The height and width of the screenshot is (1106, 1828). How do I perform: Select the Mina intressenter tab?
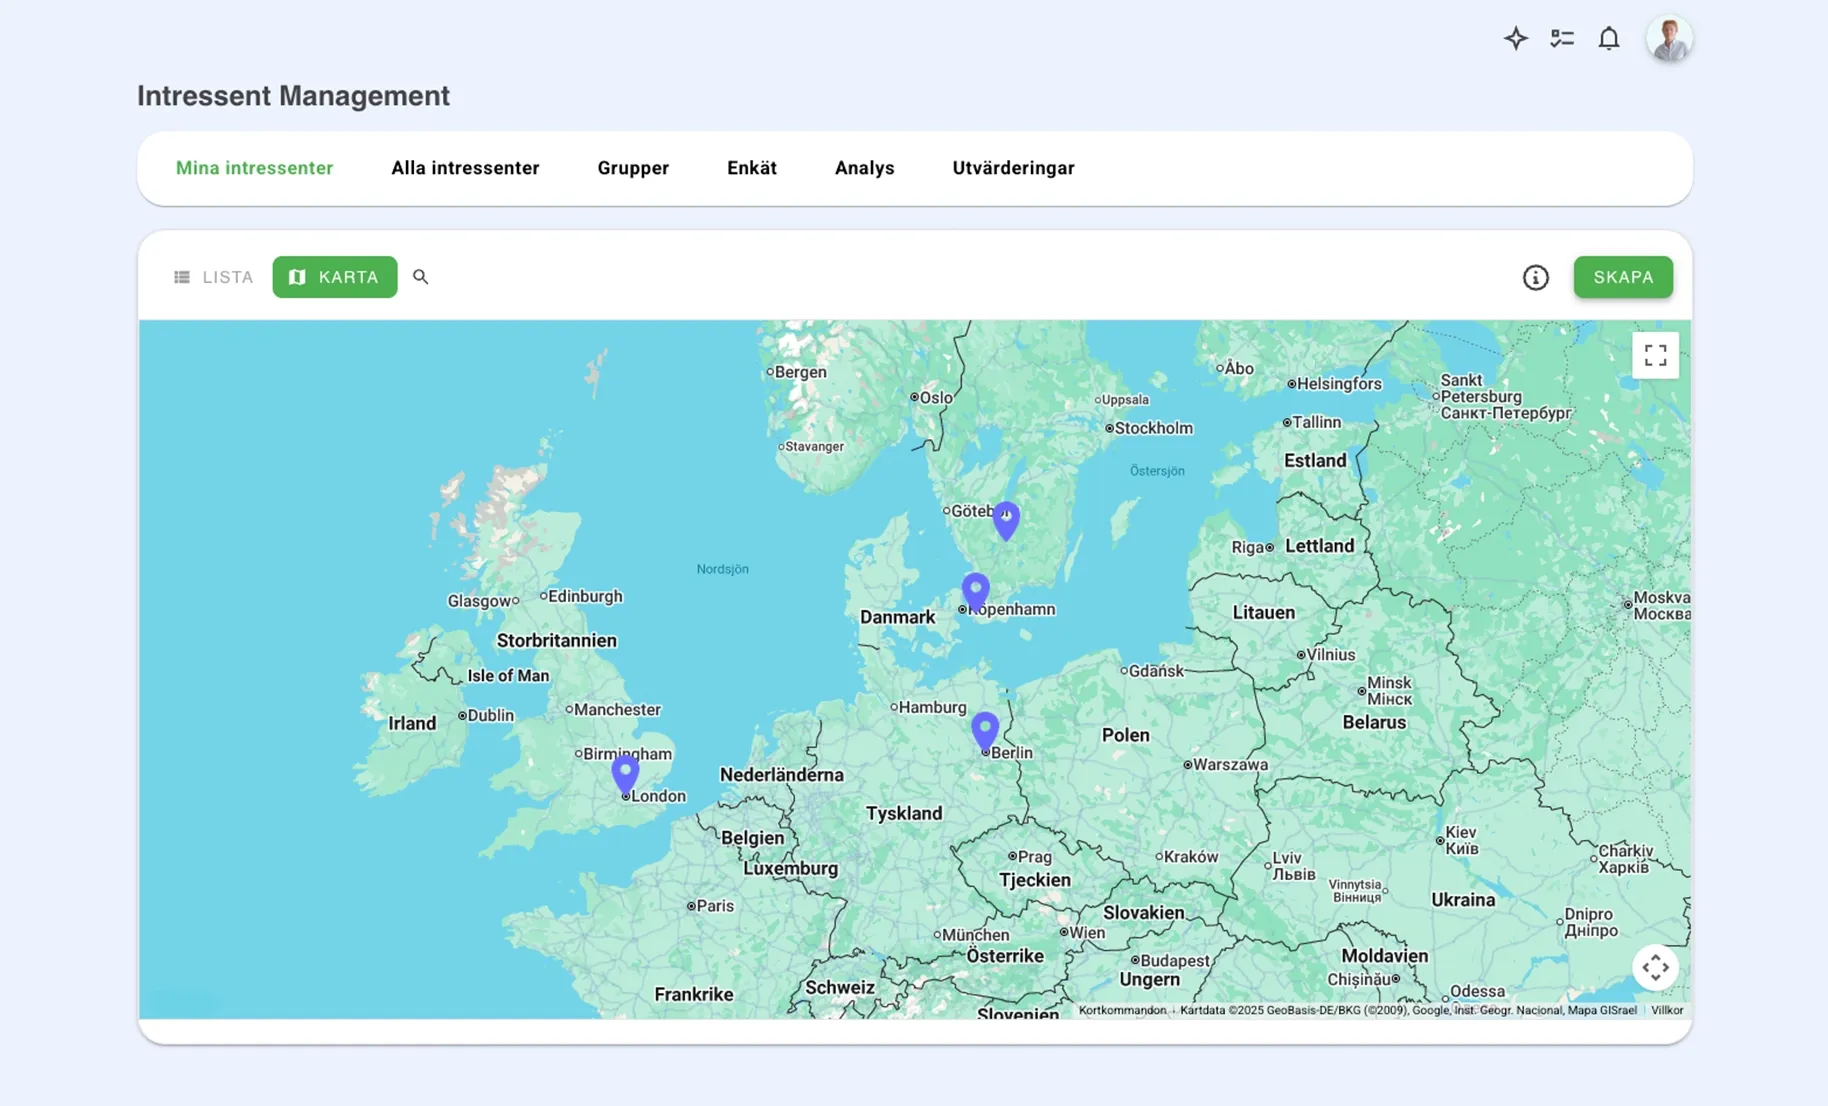[254, 168]
